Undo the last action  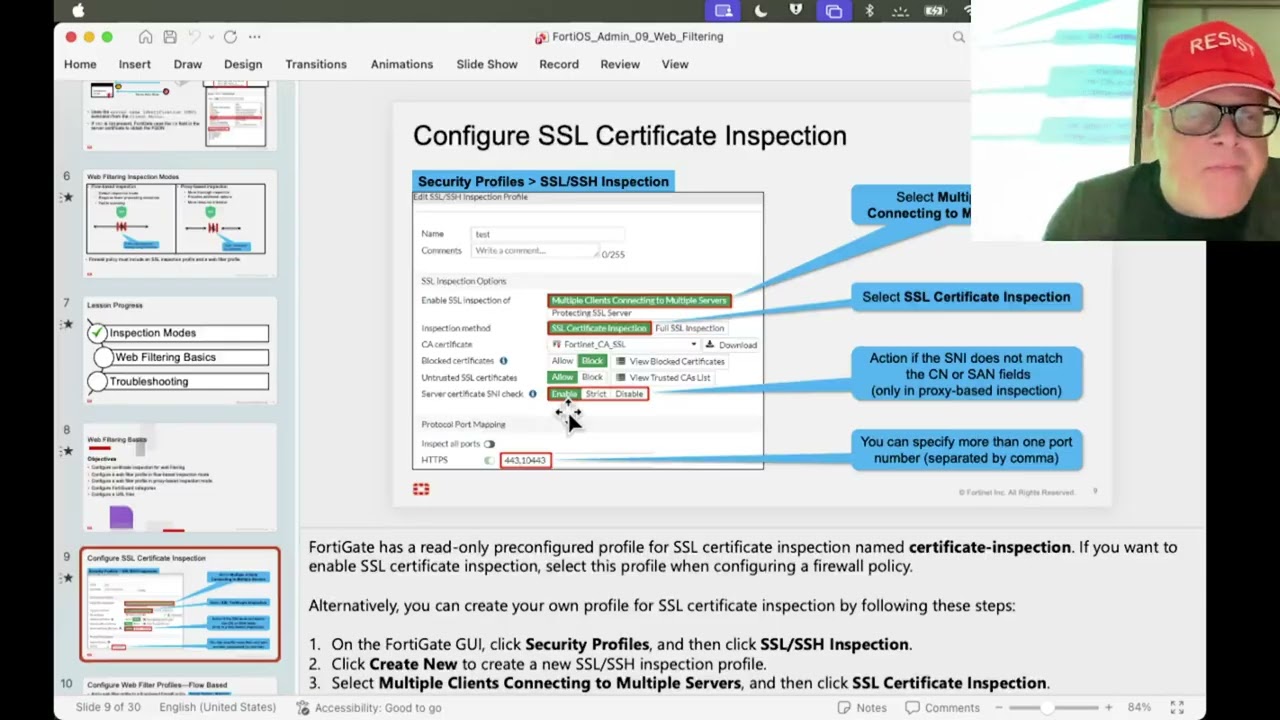tap(194, 37)
